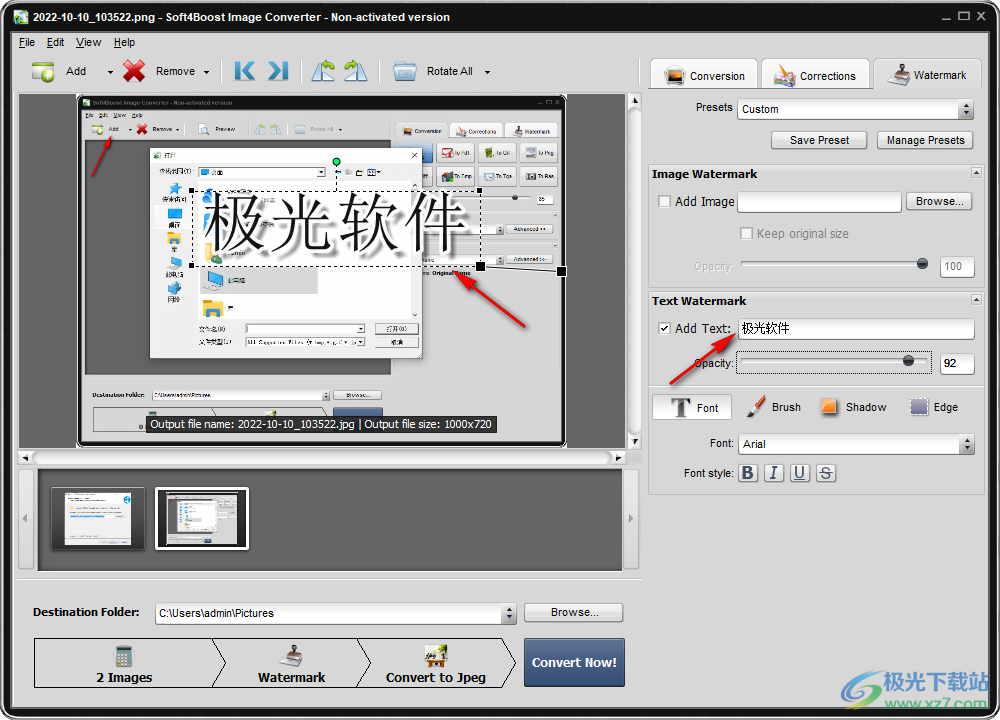Click the text watermark opacity slider

click(834, 362)
